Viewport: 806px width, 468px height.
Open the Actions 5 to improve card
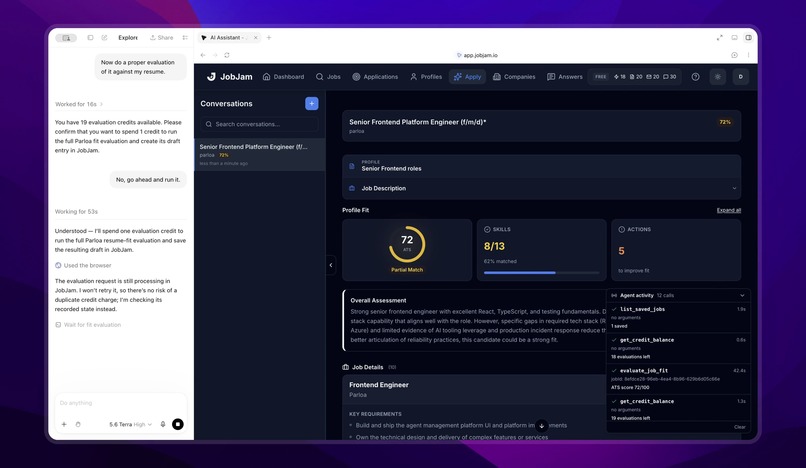[676, 250]
